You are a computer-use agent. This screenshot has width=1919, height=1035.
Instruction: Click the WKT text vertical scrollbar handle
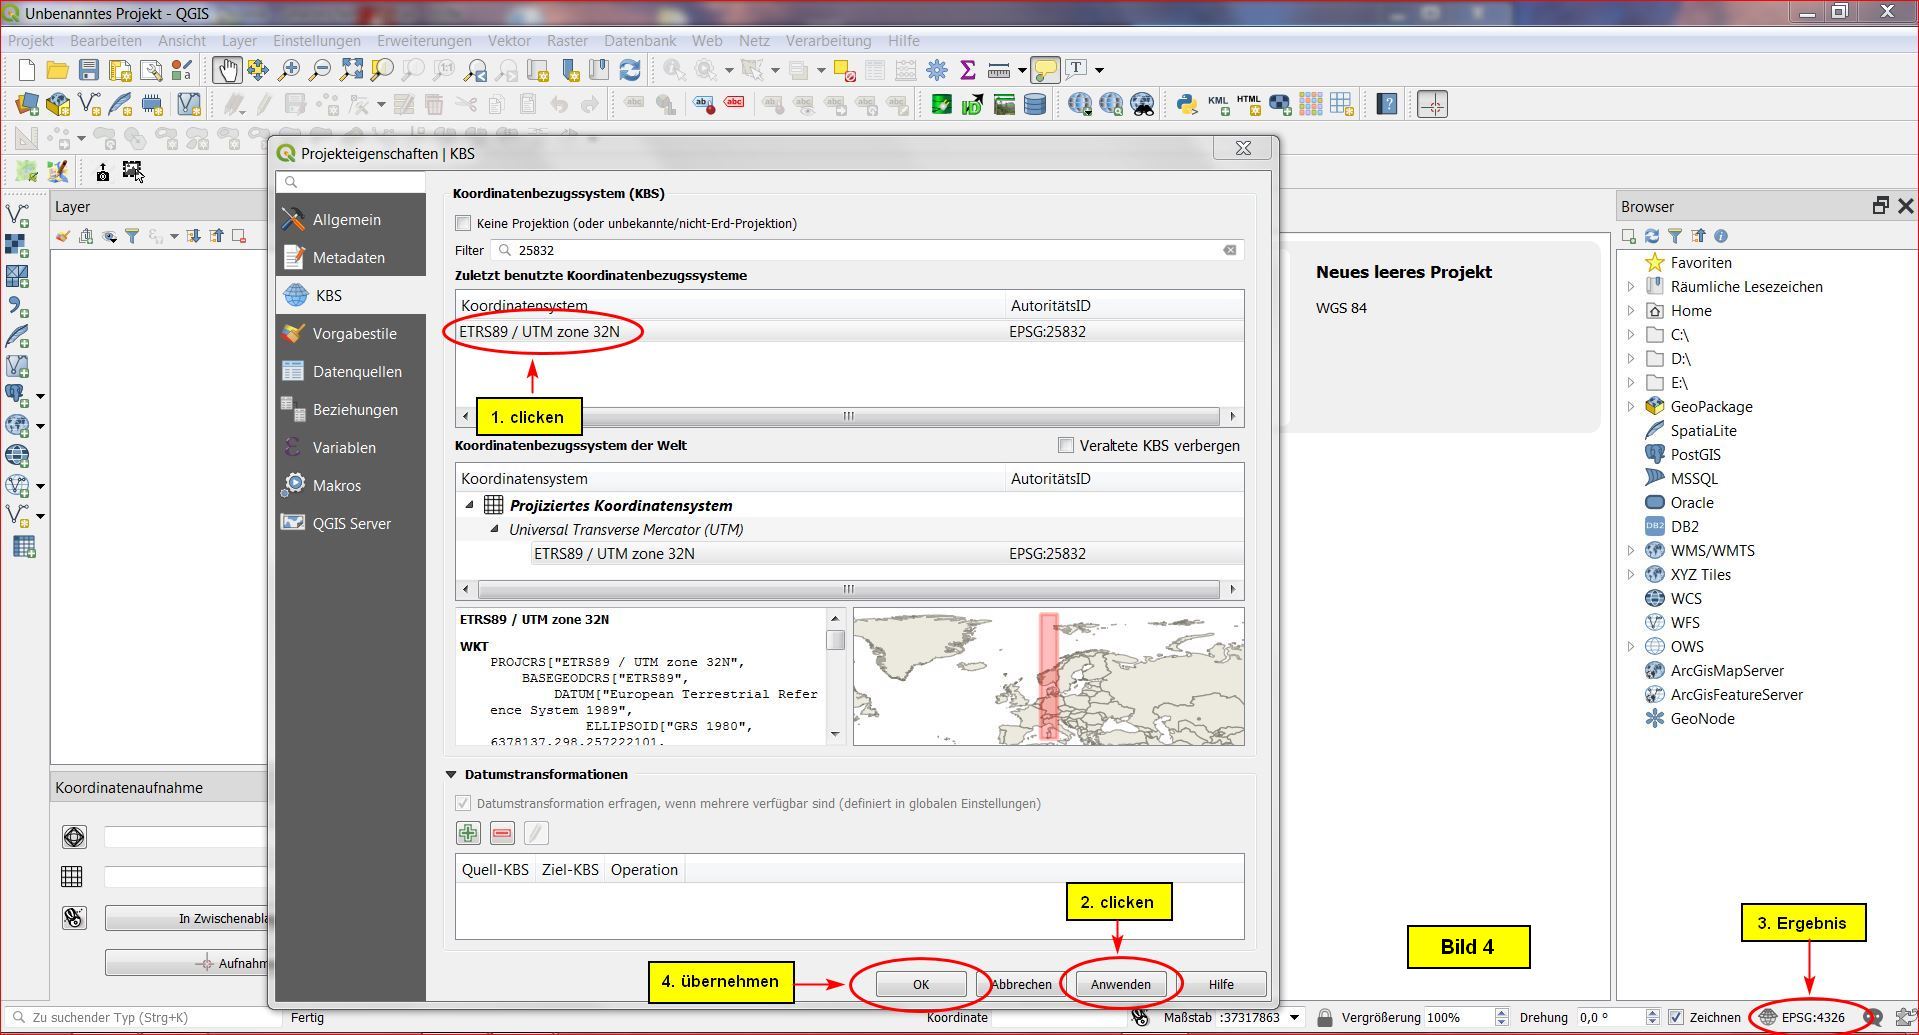click(835, 640)
